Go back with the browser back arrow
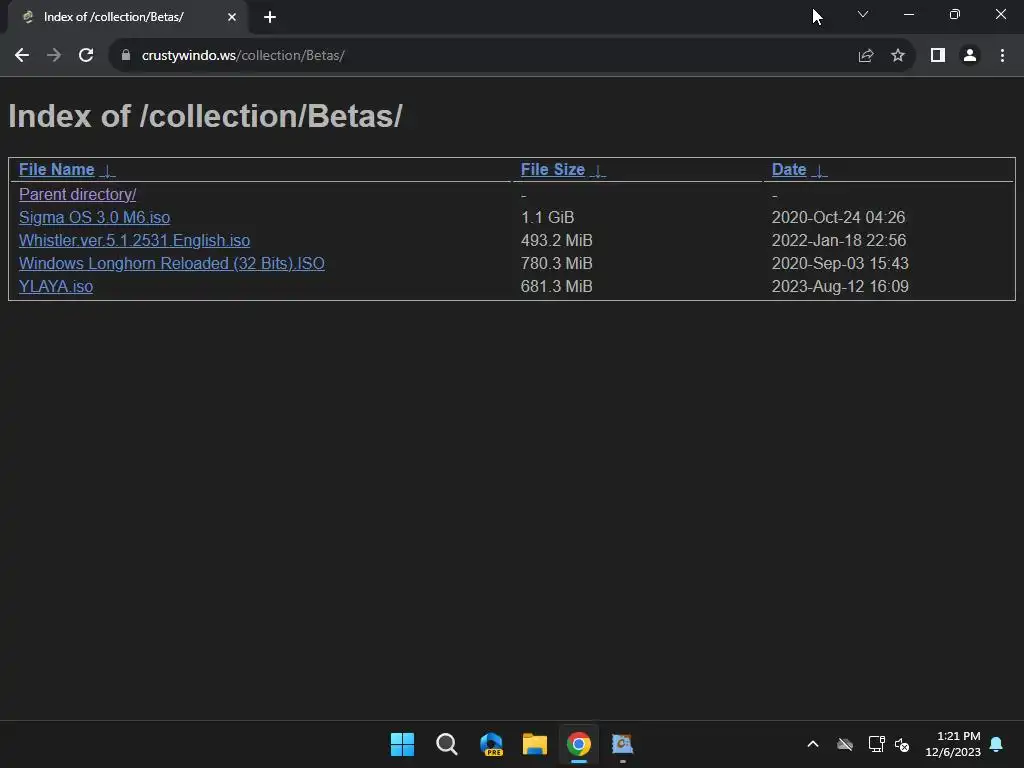This screenshot has width=1024, height=768. coord(22,56)
